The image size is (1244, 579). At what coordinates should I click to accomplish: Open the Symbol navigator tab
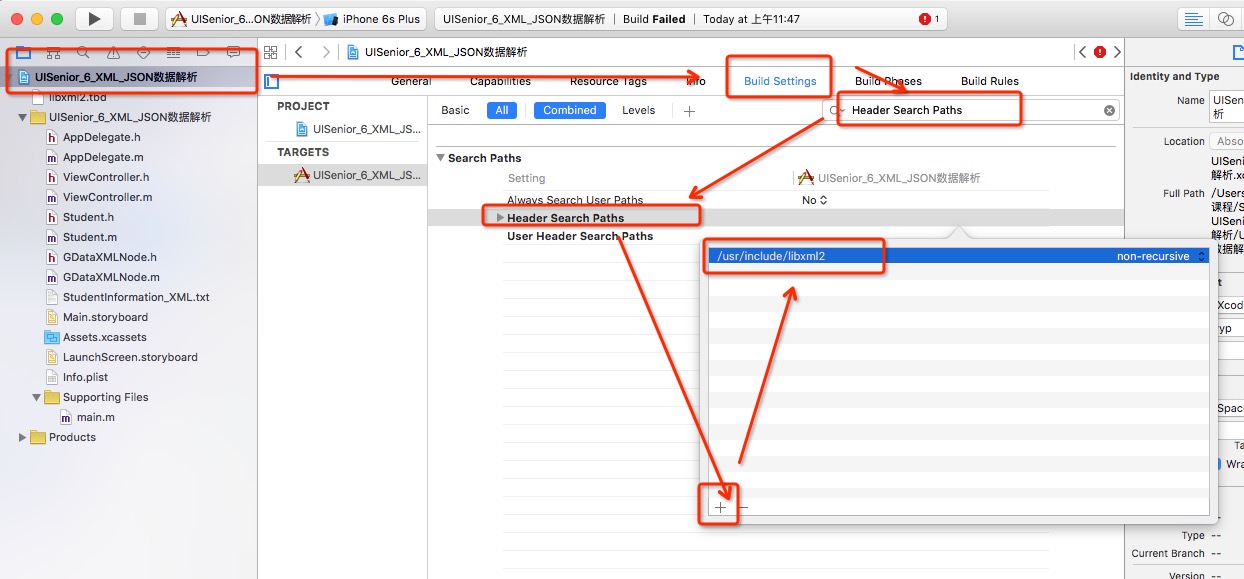coord(53,52)
